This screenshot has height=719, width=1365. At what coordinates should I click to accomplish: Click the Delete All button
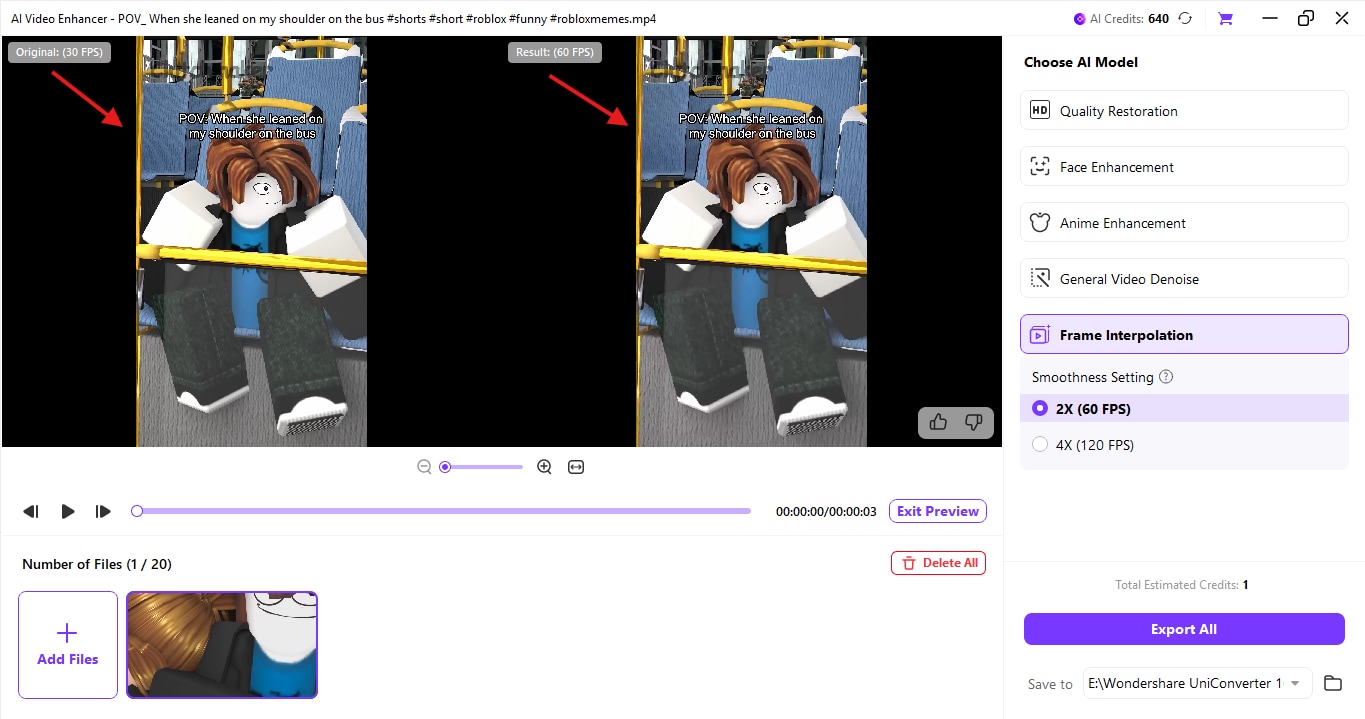click(x=938, y=563)
